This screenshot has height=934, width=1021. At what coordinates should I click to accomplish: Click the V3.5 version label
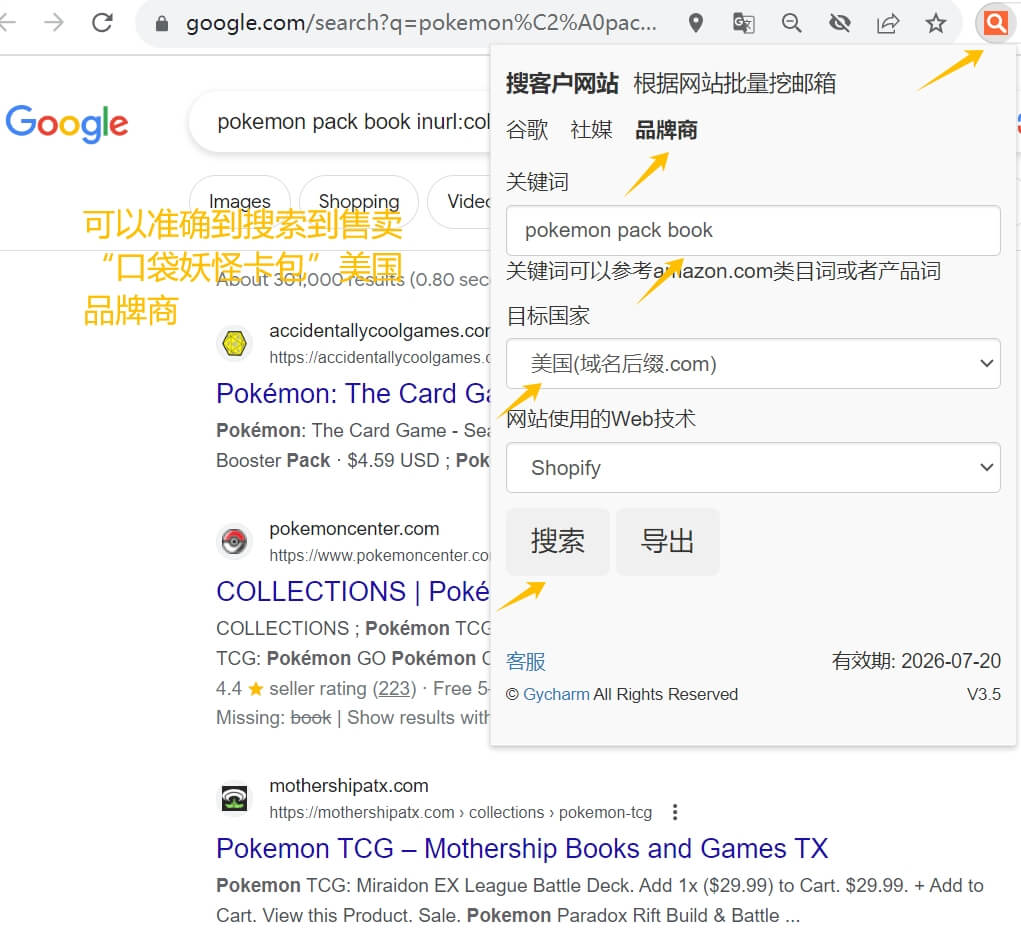click(x=983, y=694)
